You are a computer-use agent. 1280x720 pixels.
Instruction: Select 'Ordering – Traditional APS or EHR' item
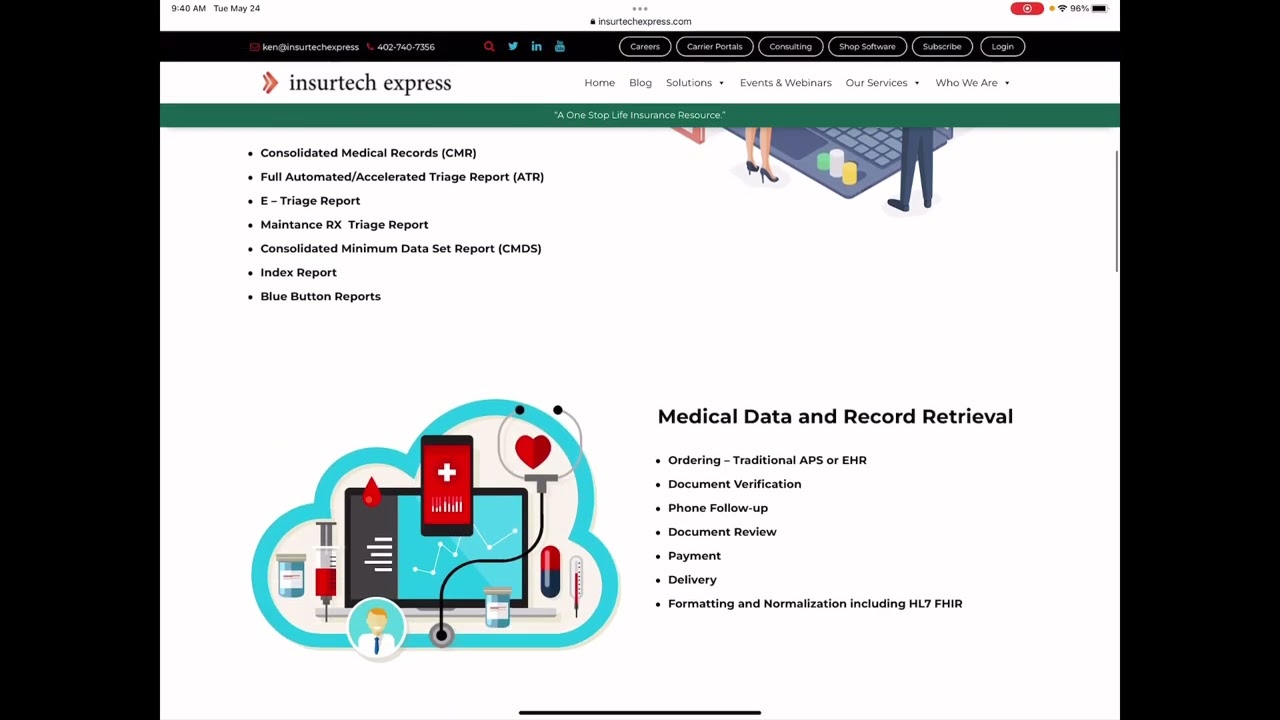[767, 460]
